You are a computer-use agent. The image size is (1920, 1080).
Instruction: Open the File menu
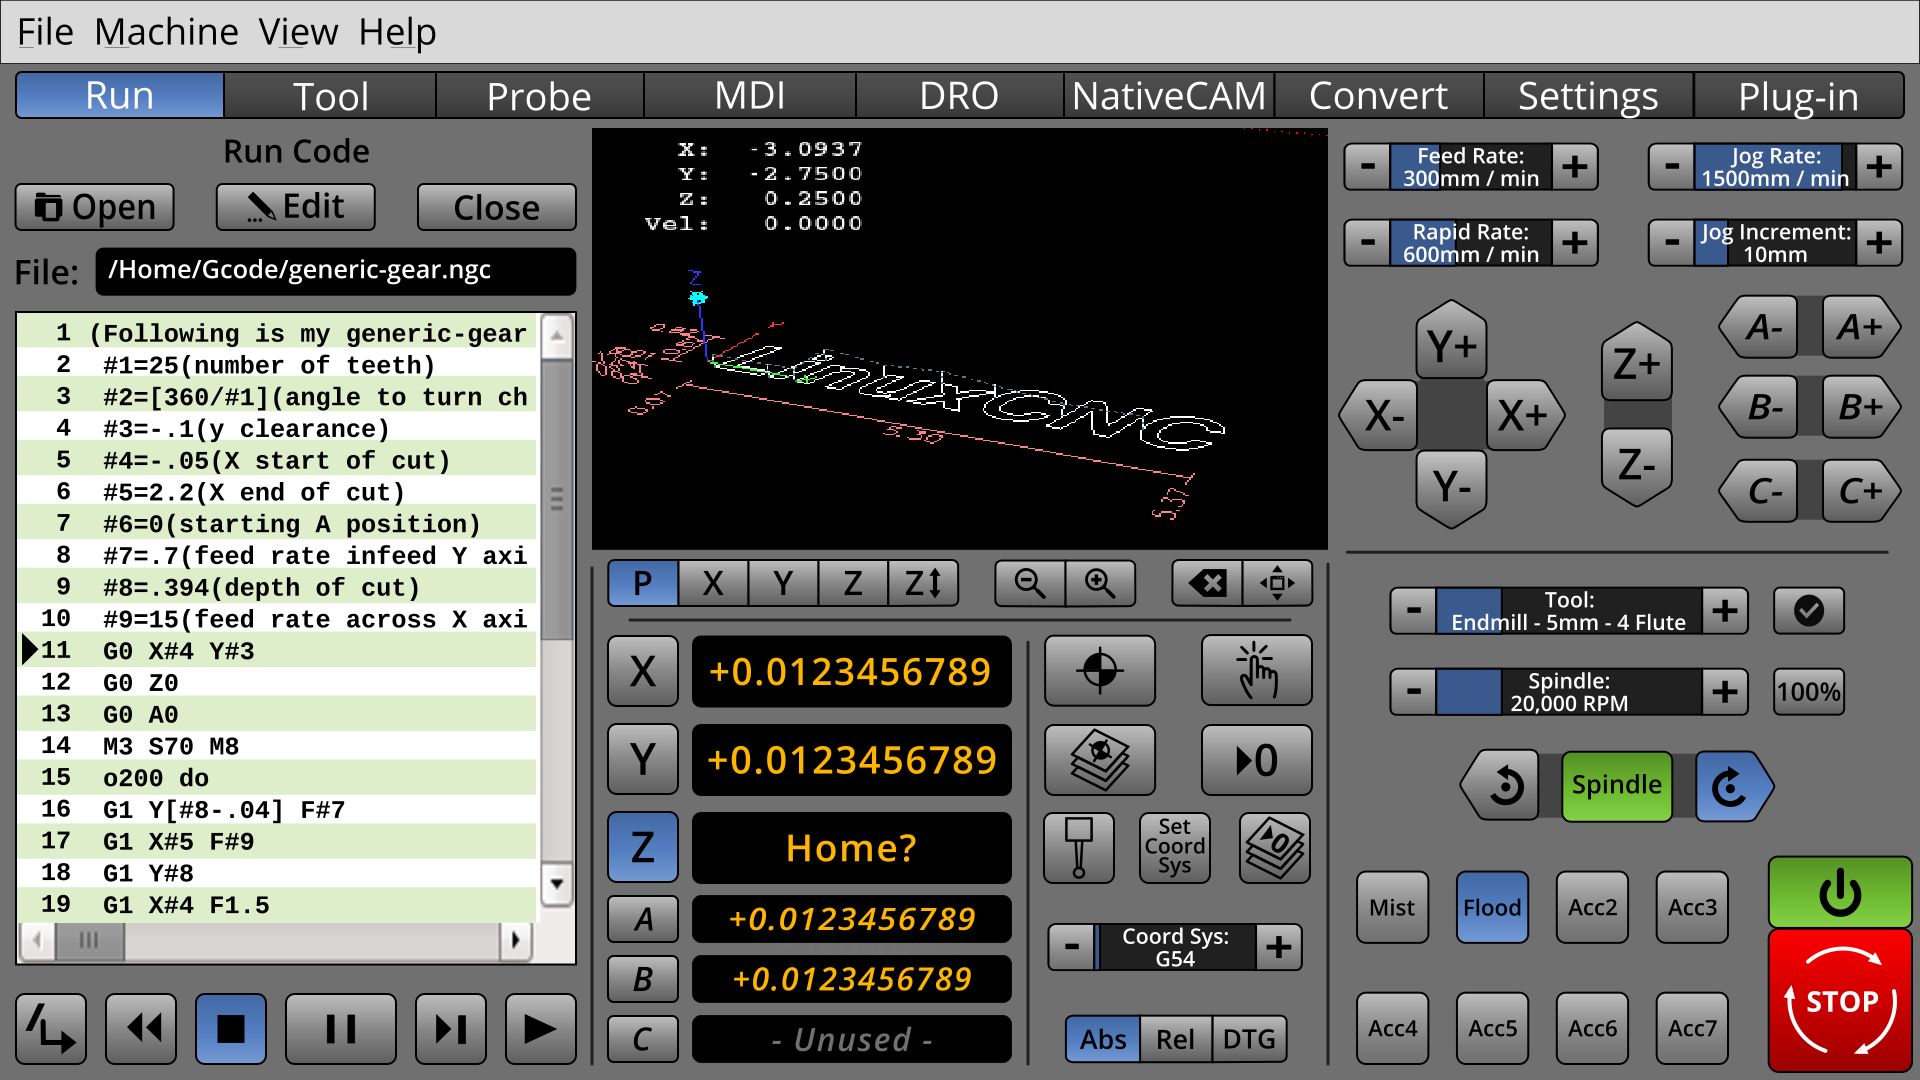[45, 32]
